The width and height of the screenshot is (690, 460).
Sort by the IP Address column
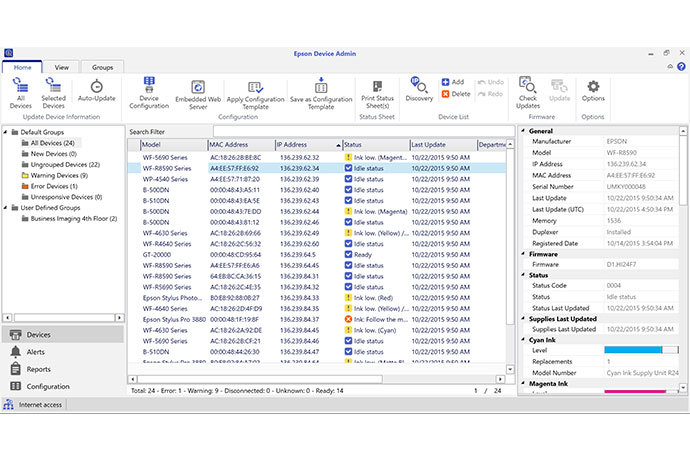[x=308, y=144]
